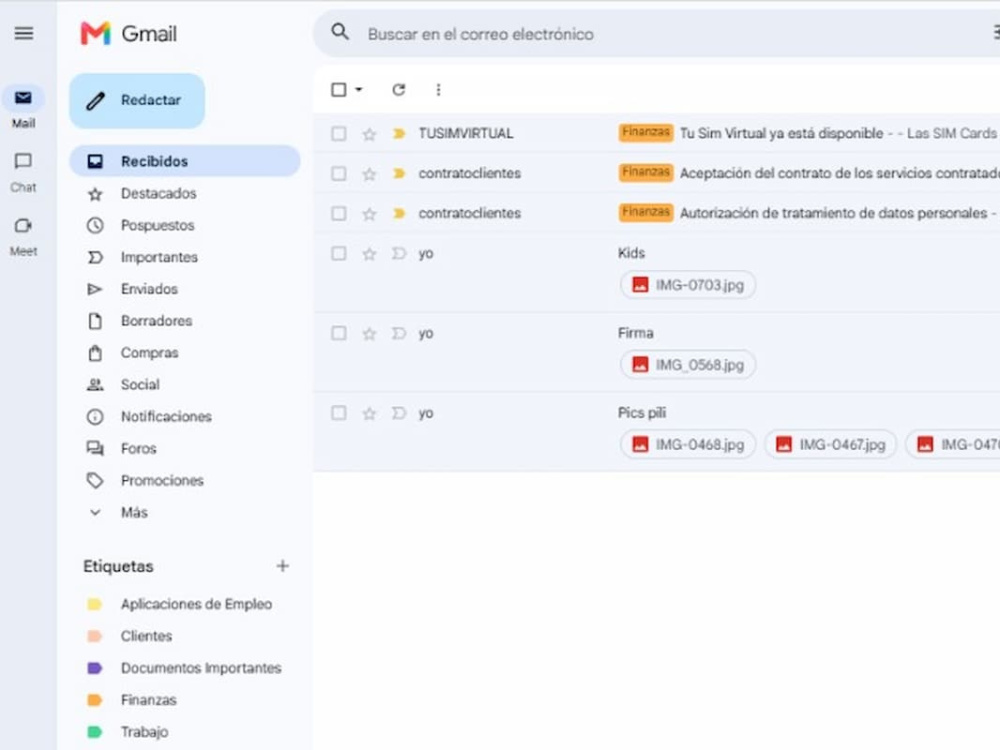Screen dimensions: 1000x750
Task: Mark the Kids email as important
Action: pos(399,254)
